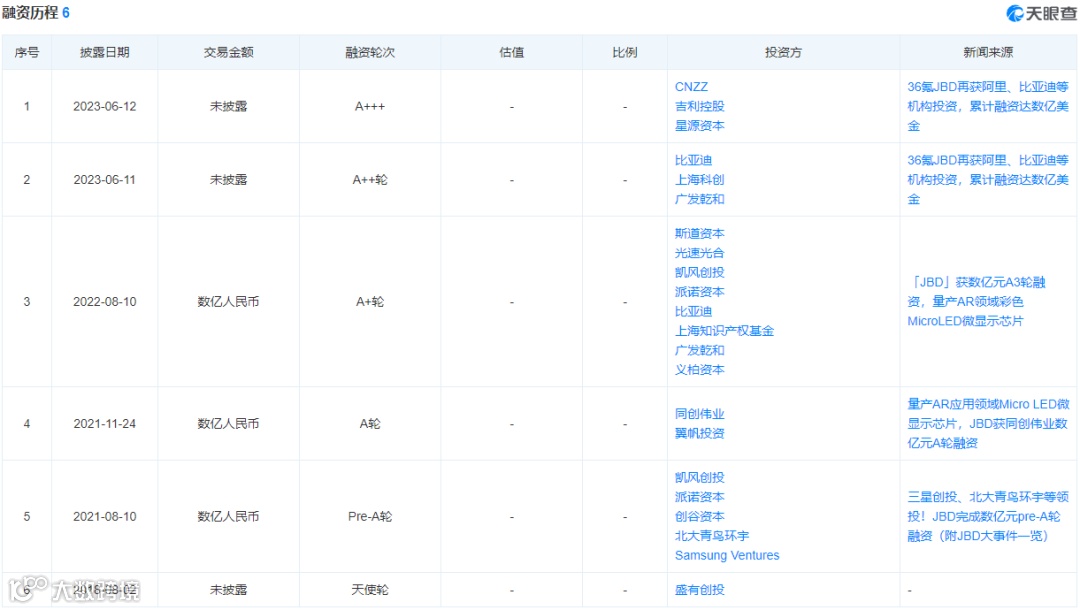Select 未披露 amount in 2023-06-12 row
The width and height of the screenshot is (1080, 610).
[229, 107]
